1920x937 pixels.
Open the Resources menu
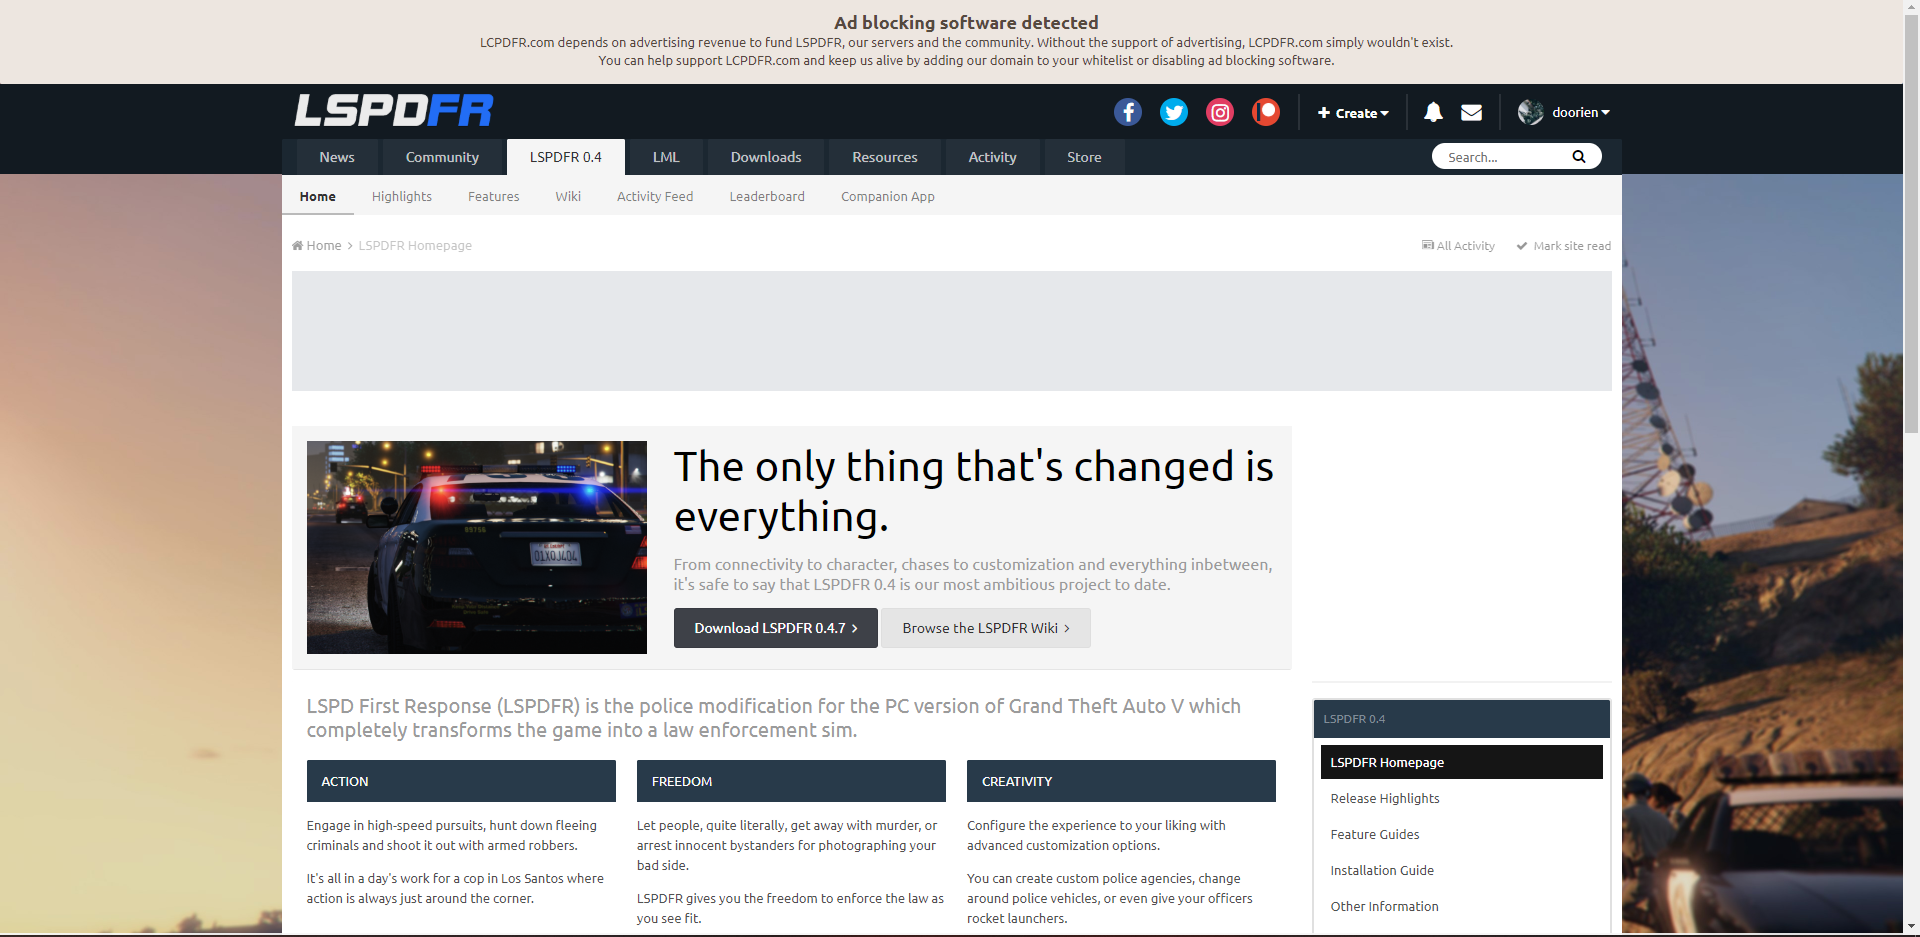pyautogui.click(x=885, y=157)
